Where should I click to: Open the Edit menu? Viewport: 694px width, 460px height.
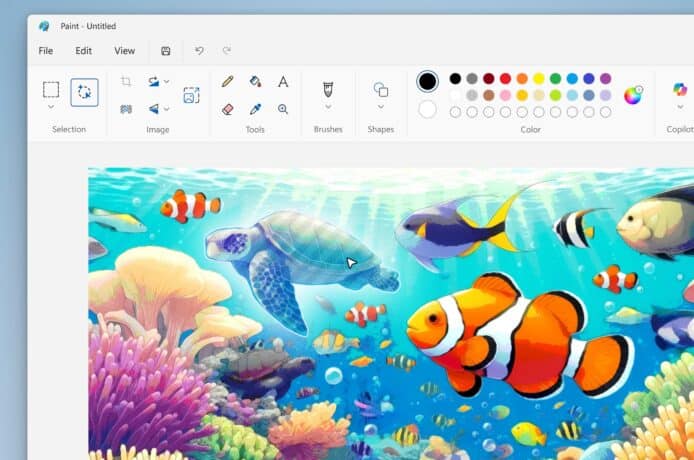tap(84, 51)
